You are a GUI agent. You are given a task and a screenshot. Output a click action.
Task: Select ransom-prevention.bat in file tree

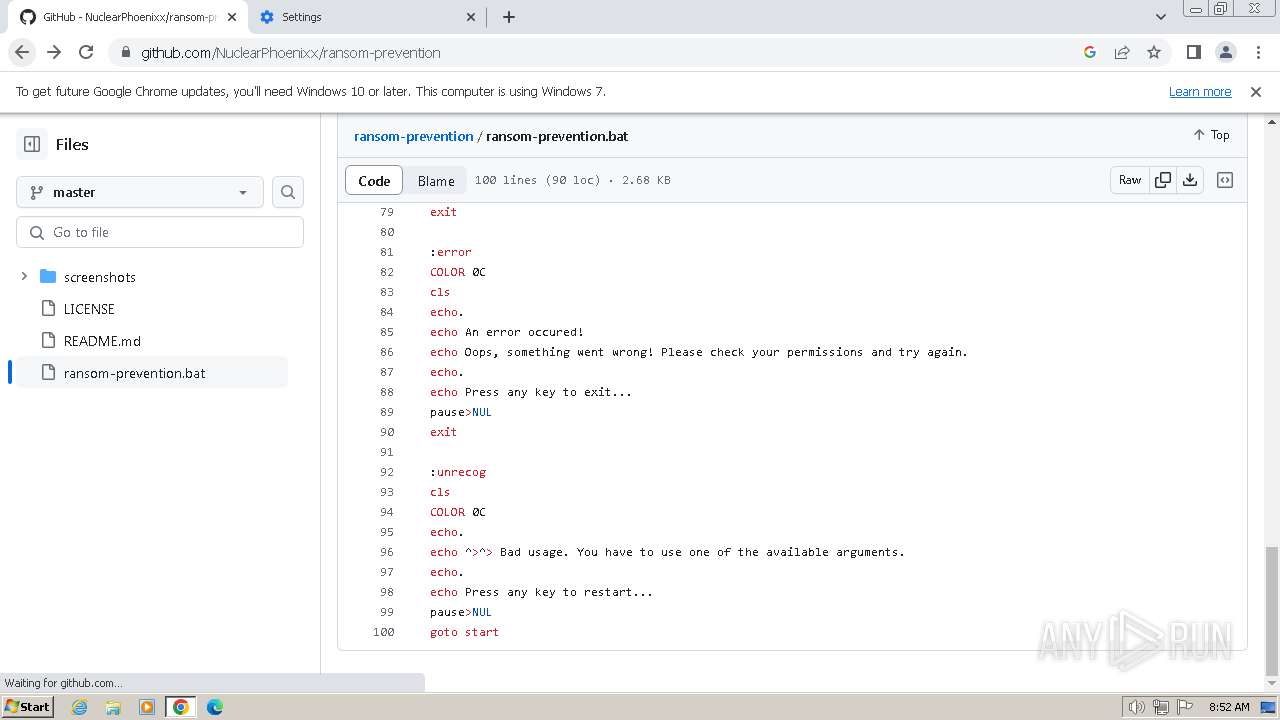pyautogui.click(x=152, y=373)
